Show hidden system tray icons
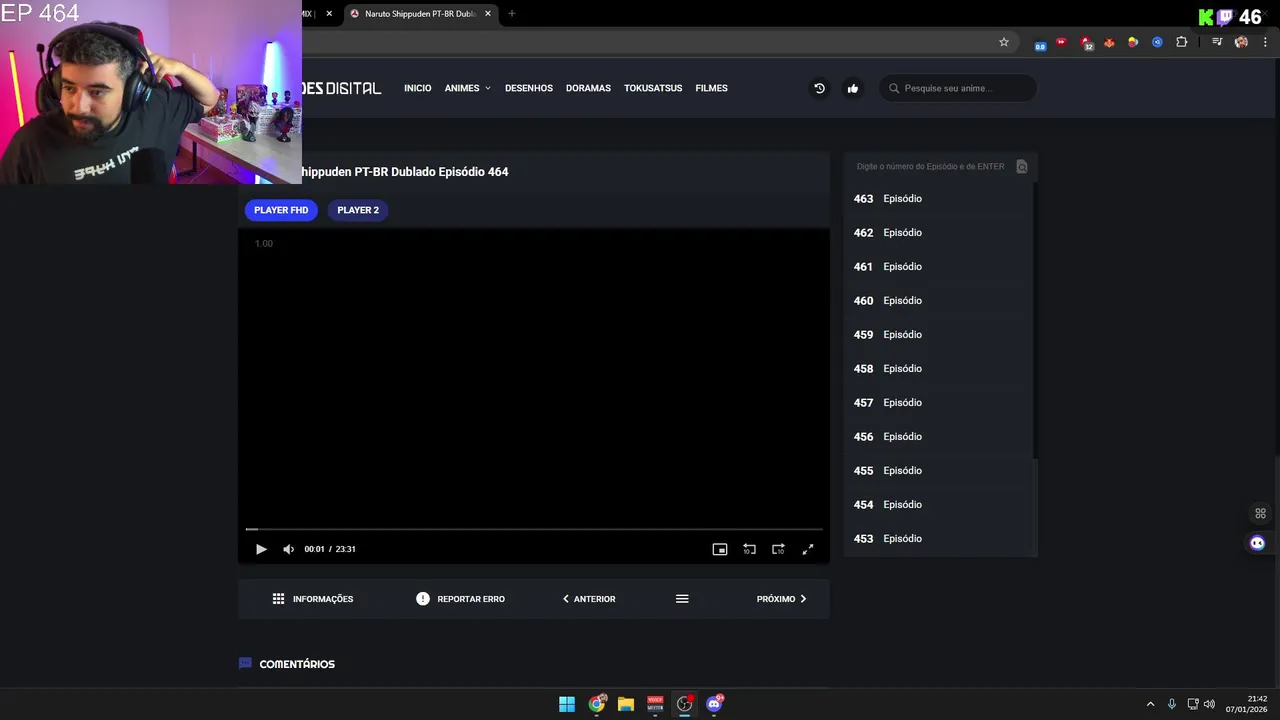Image resolution: width=1280 pixels, height=720 pixels. [1150, 704]
